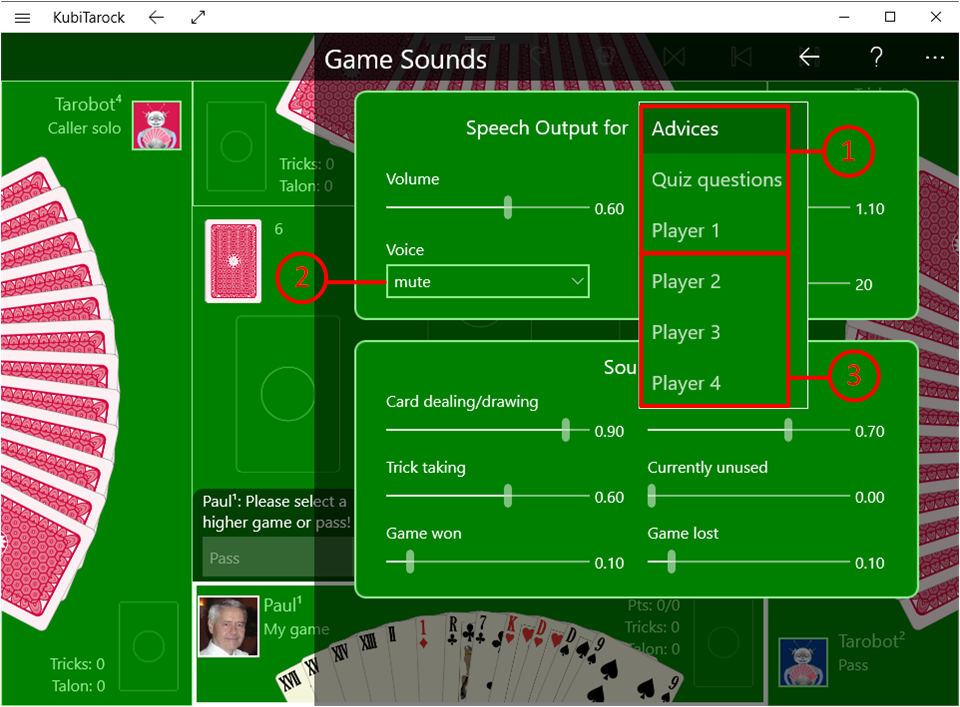Toggle full-screen with the diagonal arrow icon
The height and width of the screenshot is (707, 960).
198,17
